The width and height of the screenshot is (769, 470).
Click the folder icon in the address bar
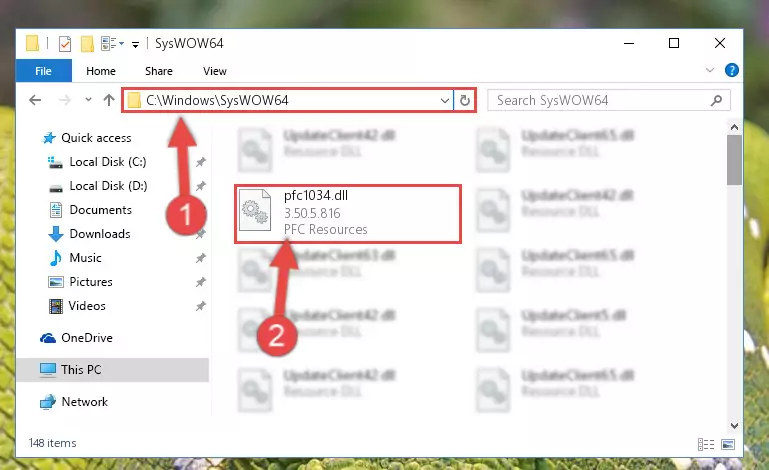click(134, 101)
